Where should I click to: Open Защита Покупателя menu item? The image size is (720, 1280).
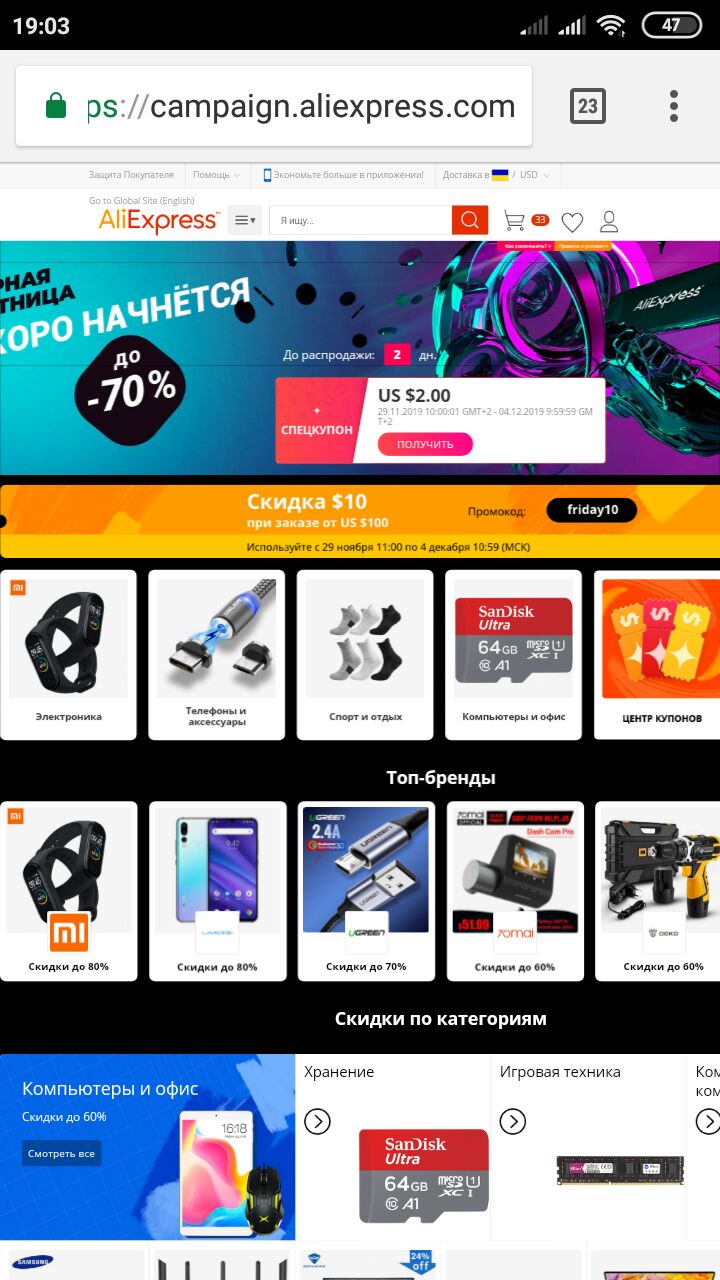click(x=131, y=175)
